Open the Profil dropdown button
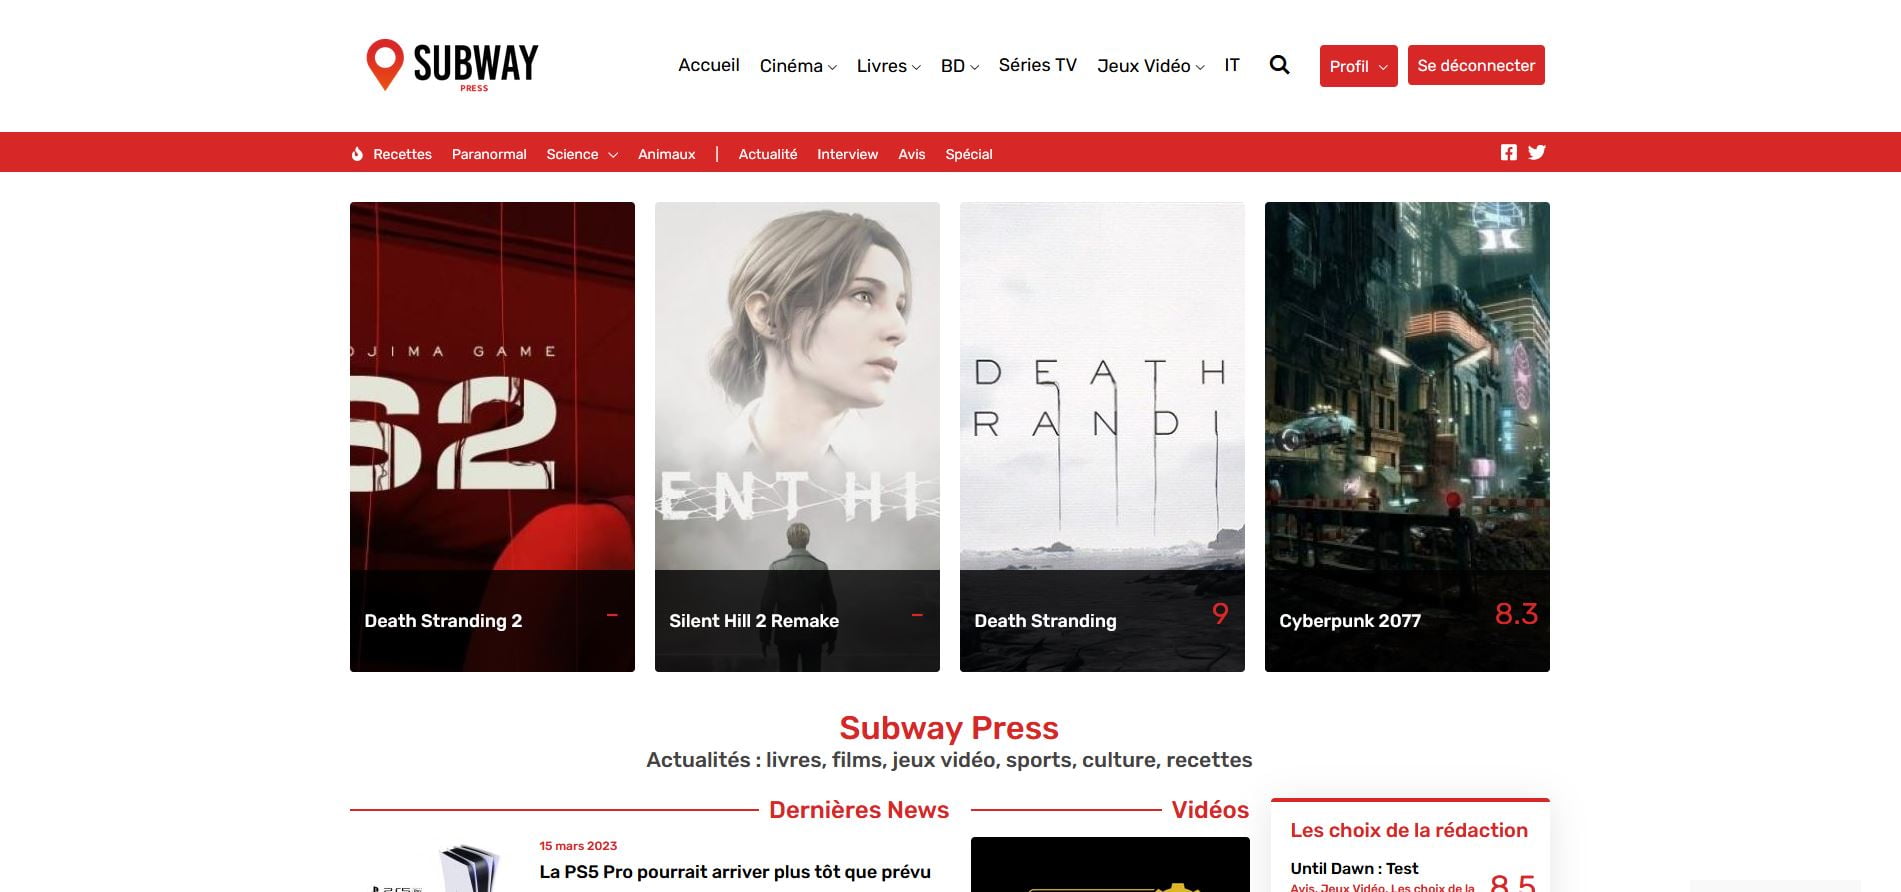Viewport: 1901px width, 892px height. [x=1358, y=66]
